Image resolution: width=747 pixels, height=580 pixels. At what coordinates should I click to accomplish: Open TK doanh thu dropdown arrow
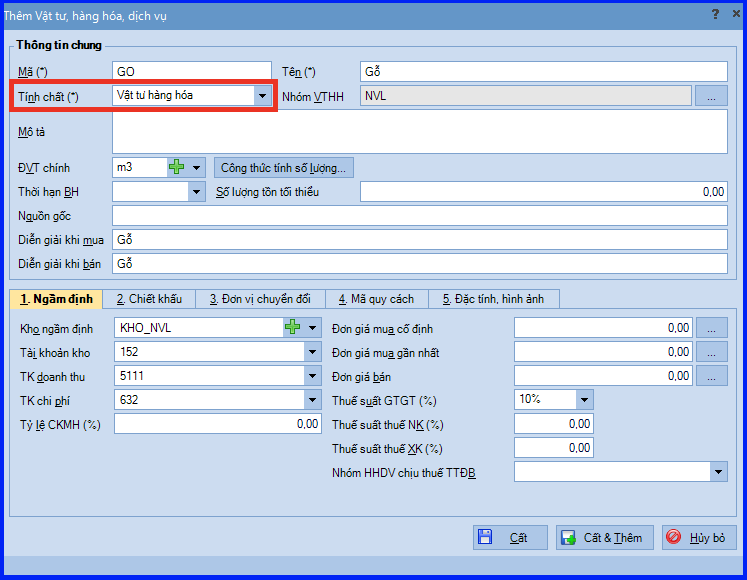coord(313,376)
